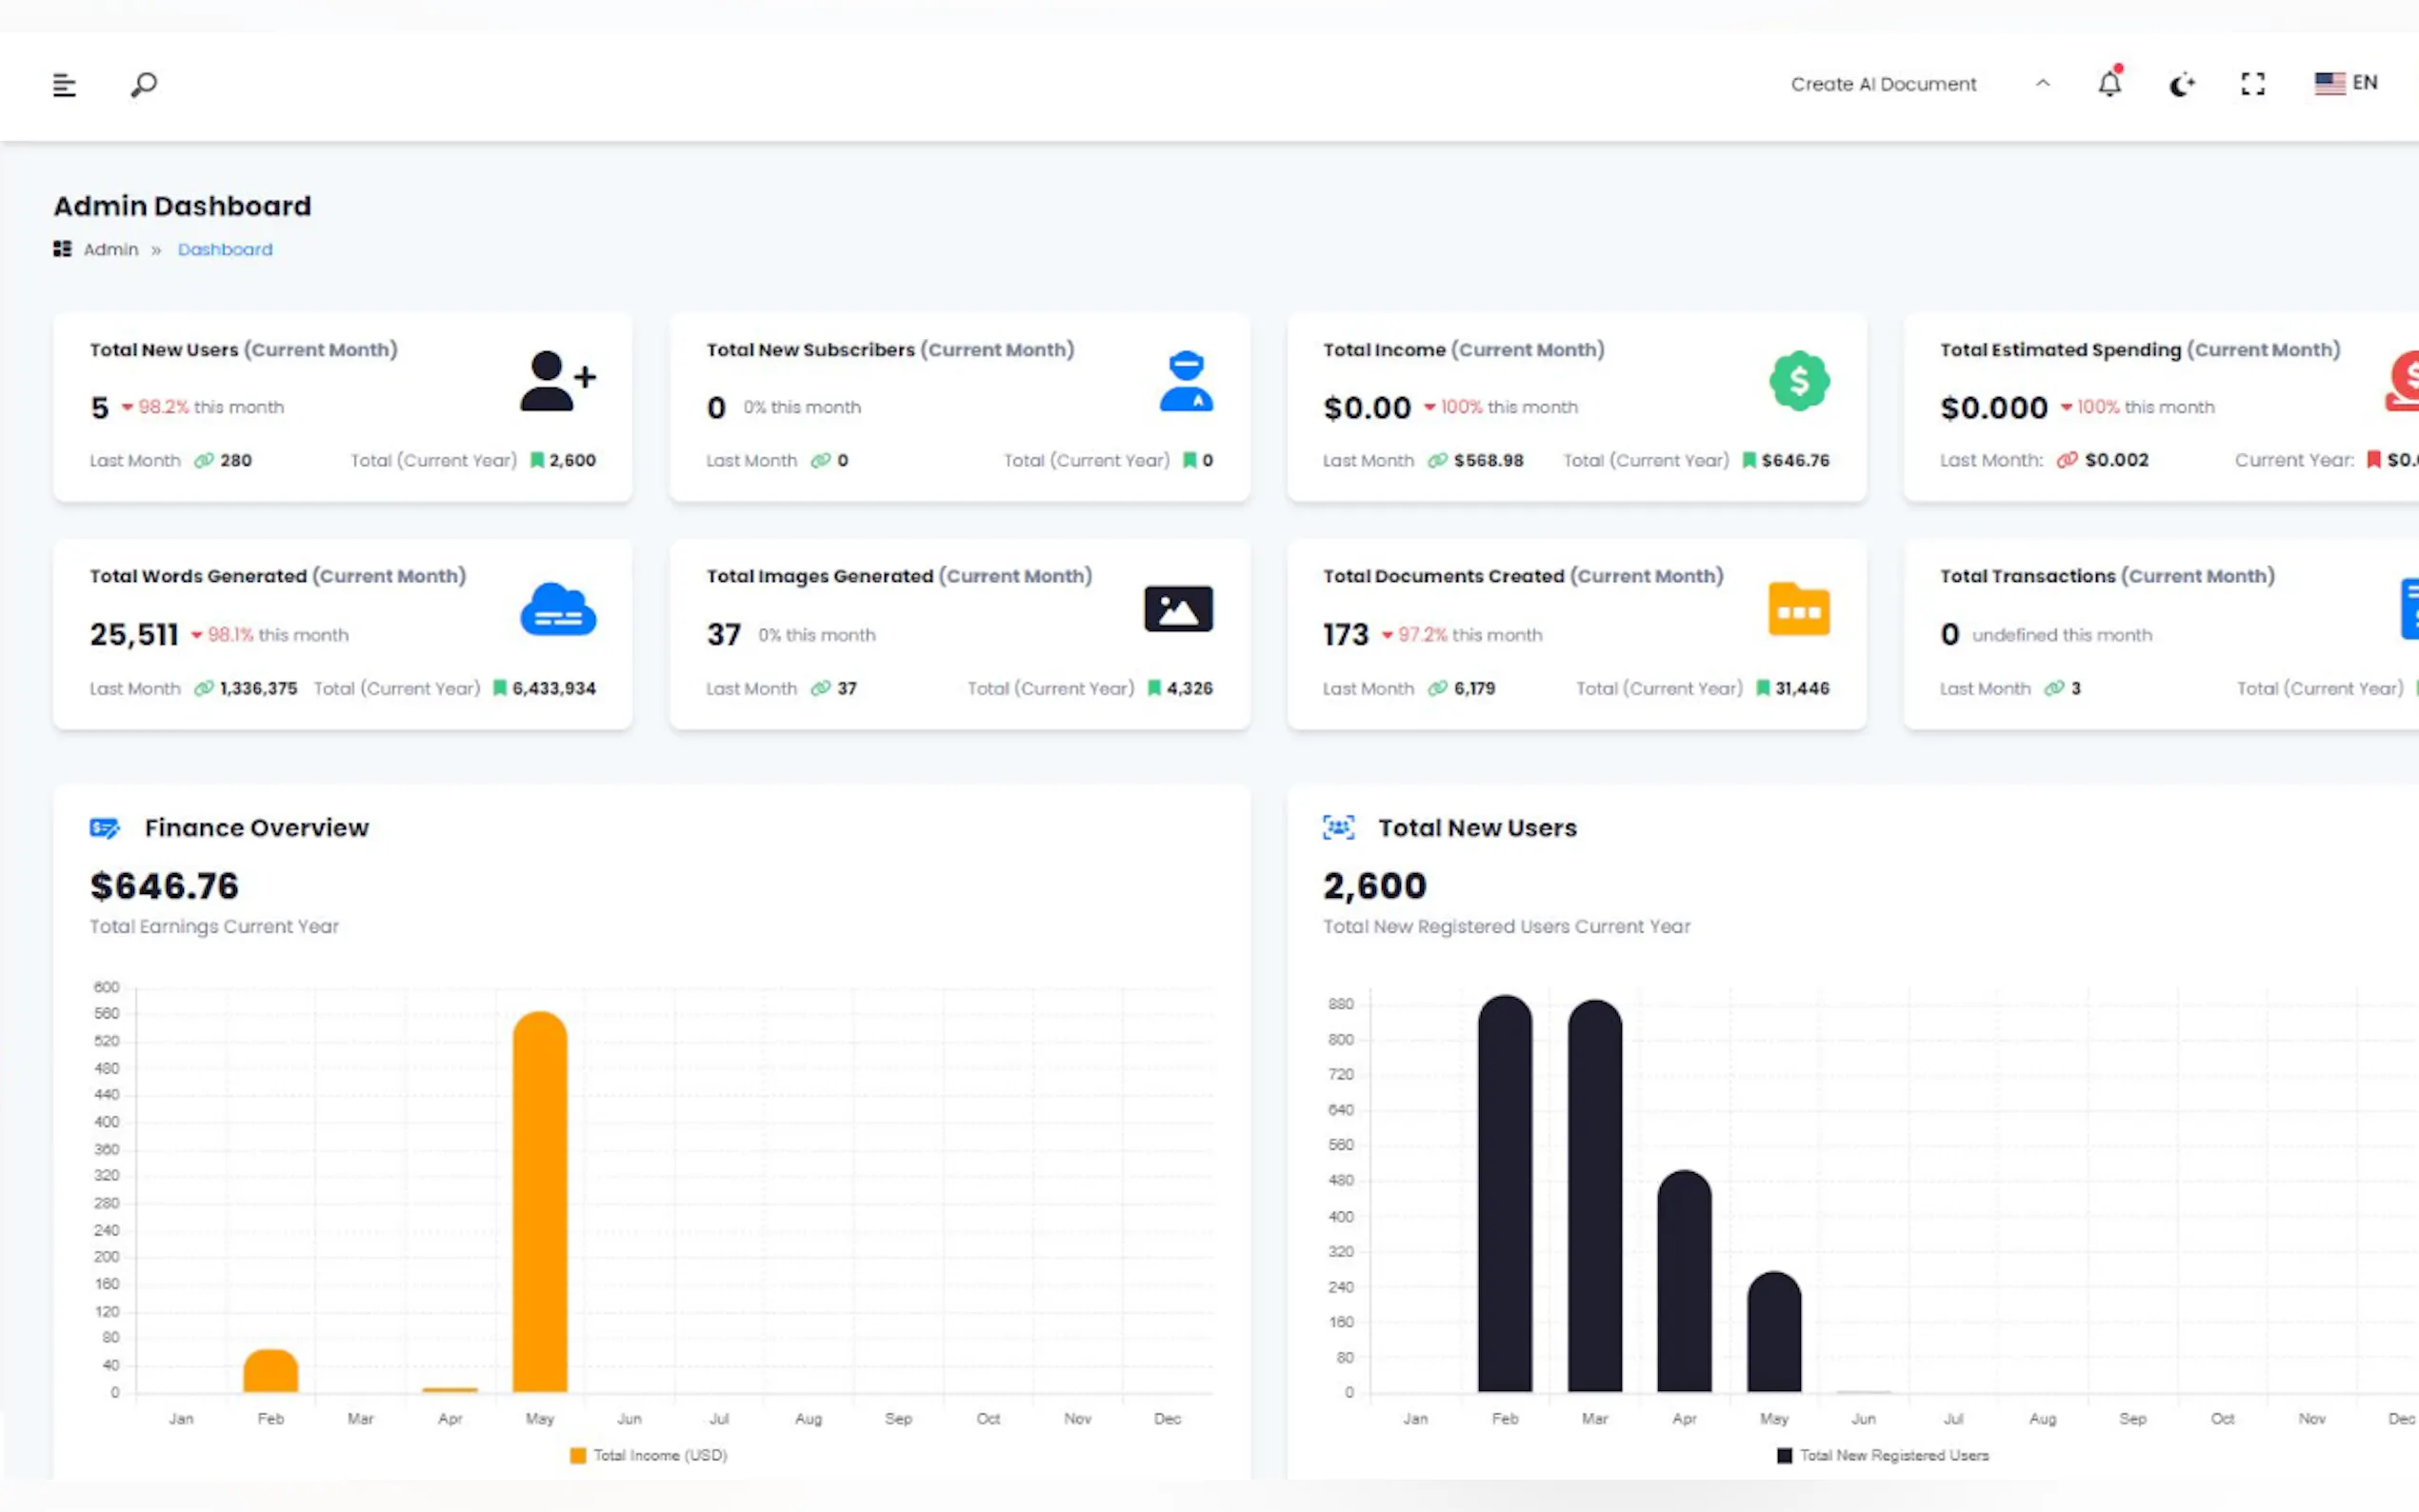Toggle dark mode with the moon icon
This screenshot has height=1512, width=2419.
coord(2181,85)
